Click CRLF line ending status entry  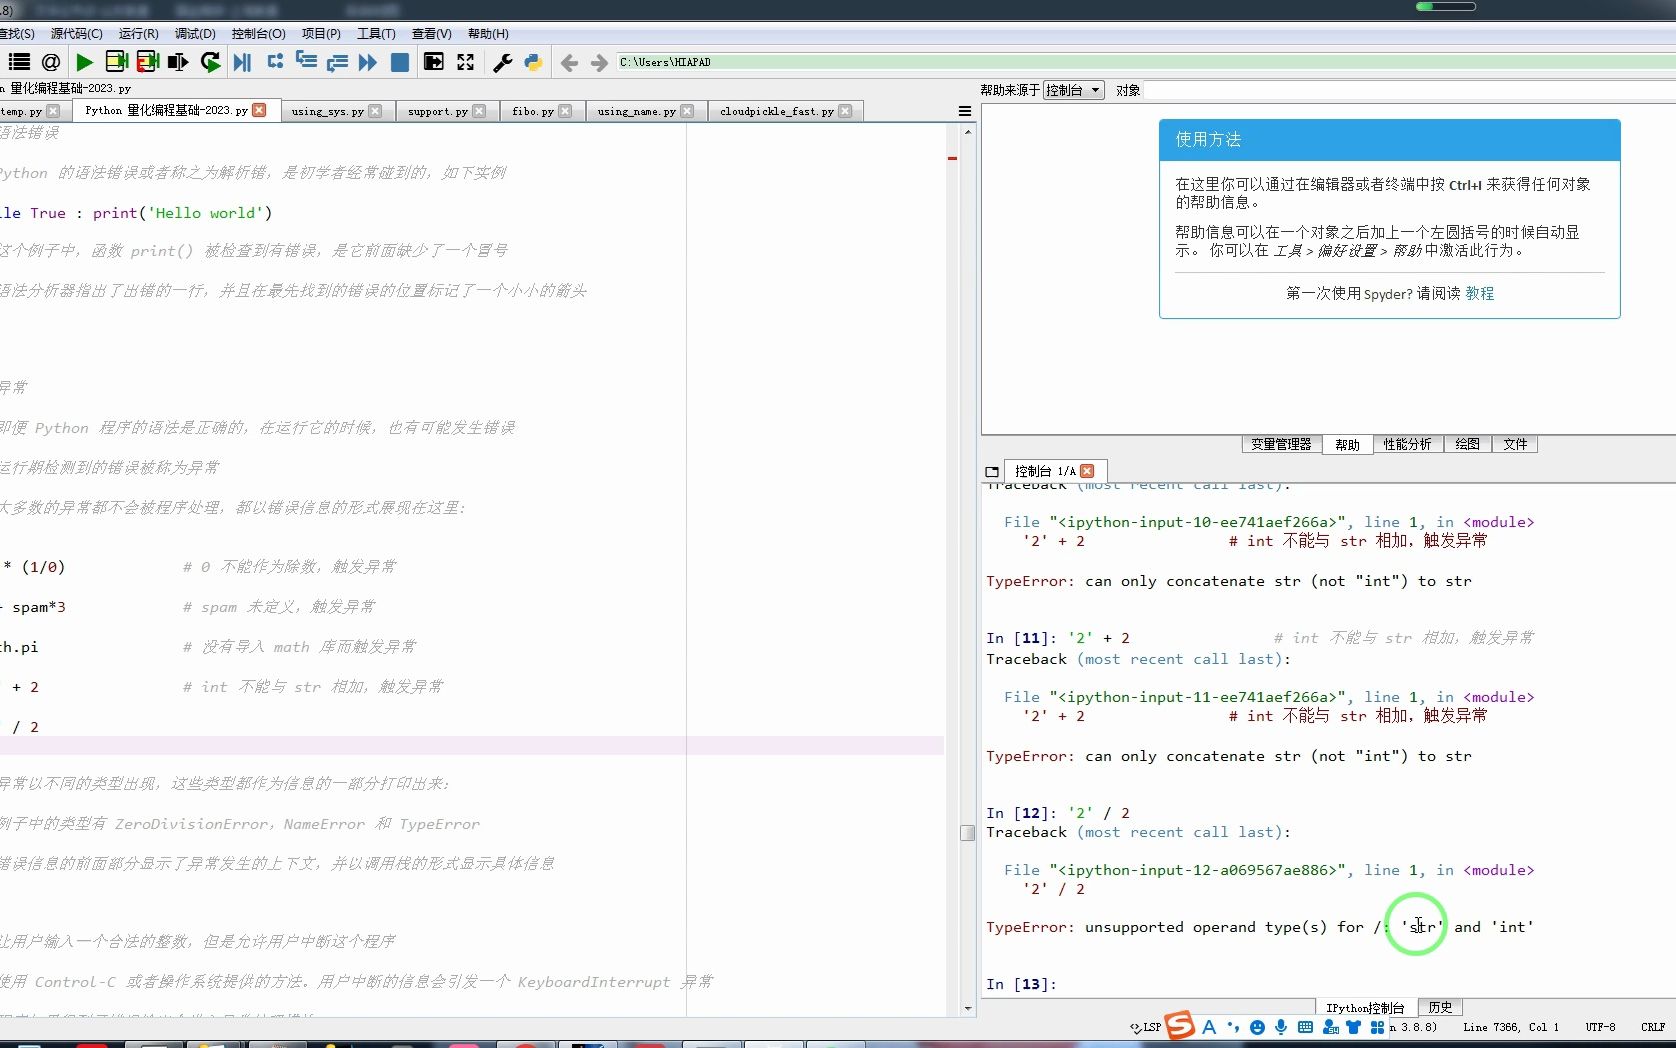[1653, 1027]
